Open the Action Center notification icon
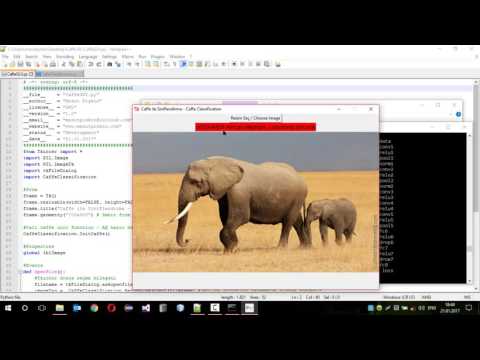Viewport: 480px width, 360px height. [x=469, y=308]
